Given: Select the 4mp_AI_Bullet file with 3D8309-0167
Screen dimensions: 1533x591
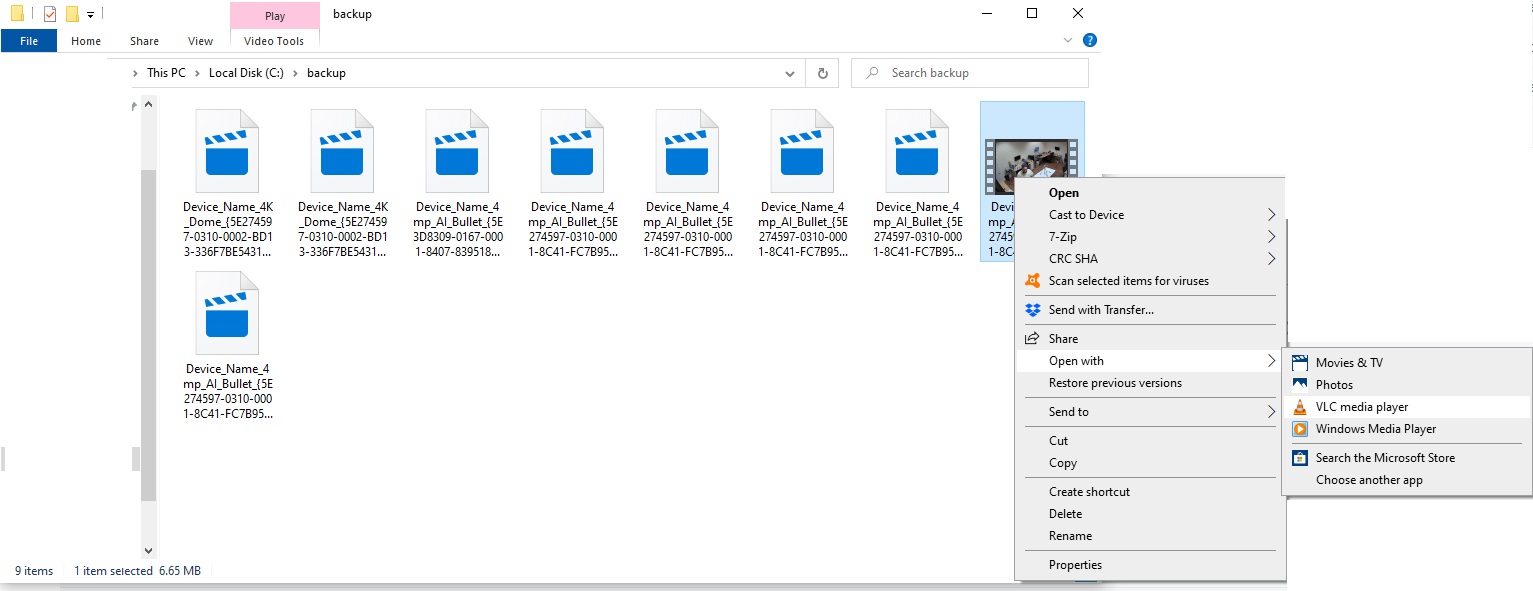Looking at the screenshot, I should 458,183.
